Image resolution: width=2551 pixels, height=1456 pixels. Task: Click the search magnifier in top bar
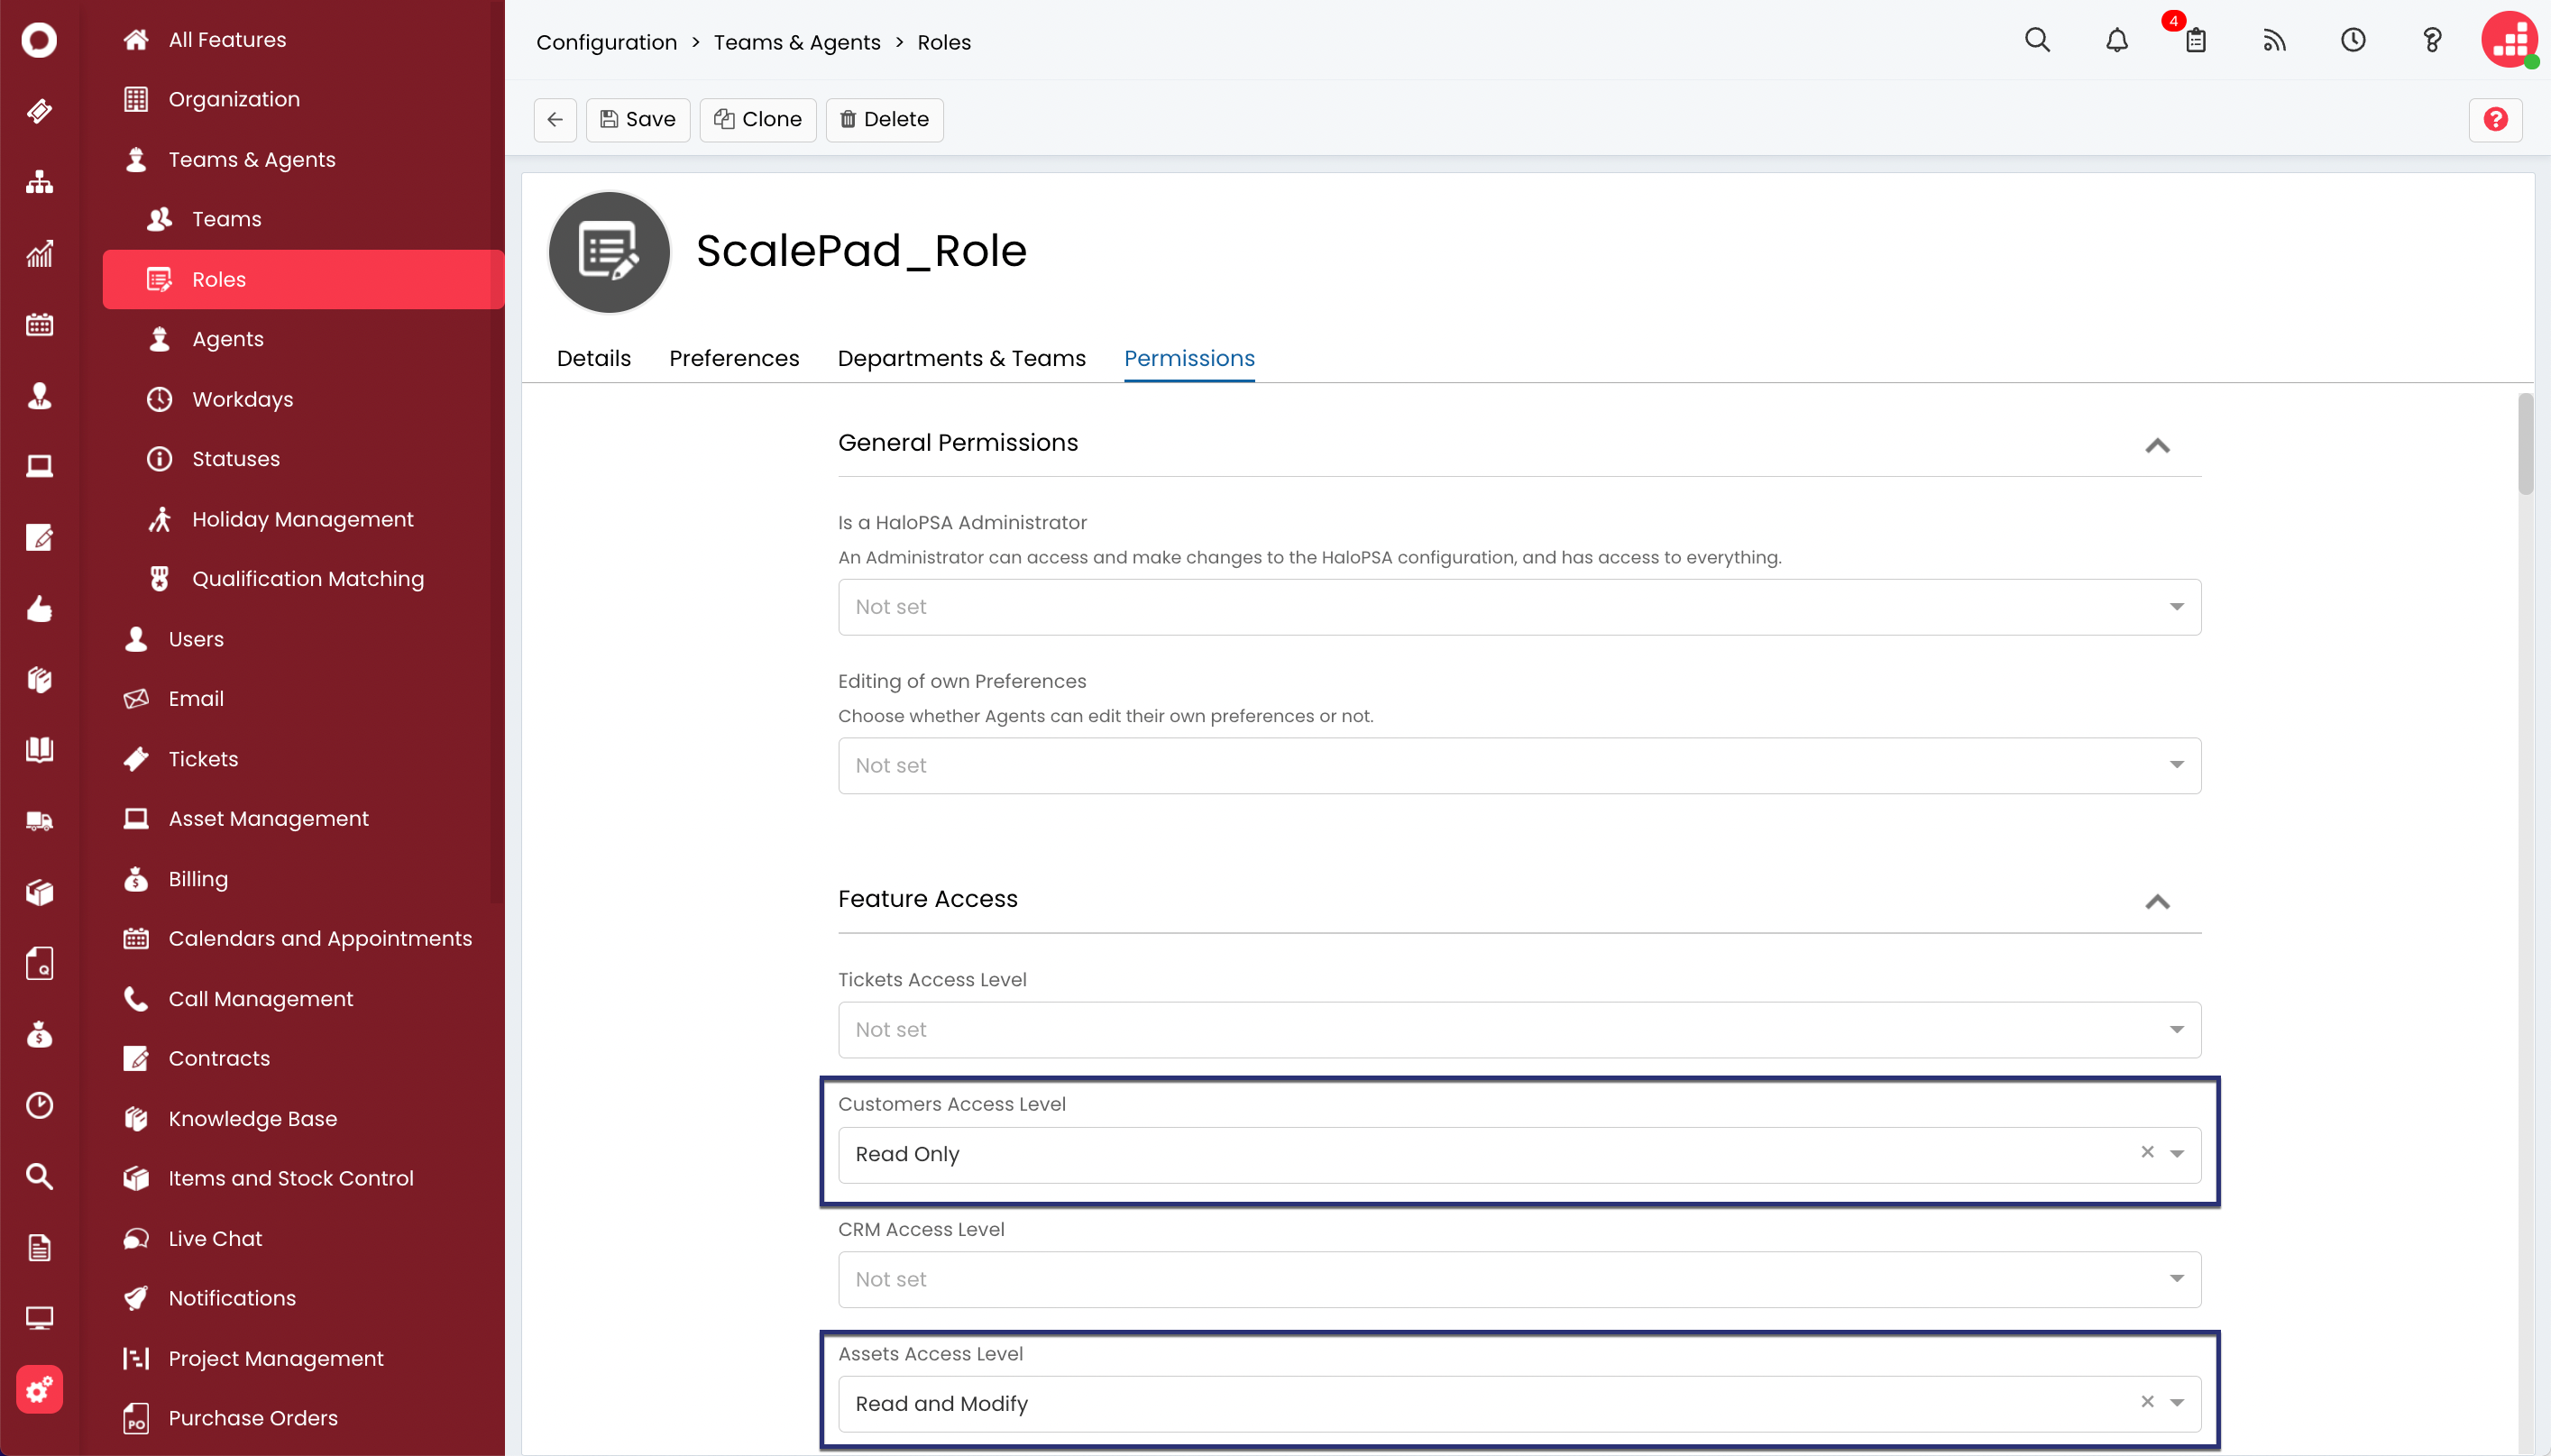pos(2037,40)
